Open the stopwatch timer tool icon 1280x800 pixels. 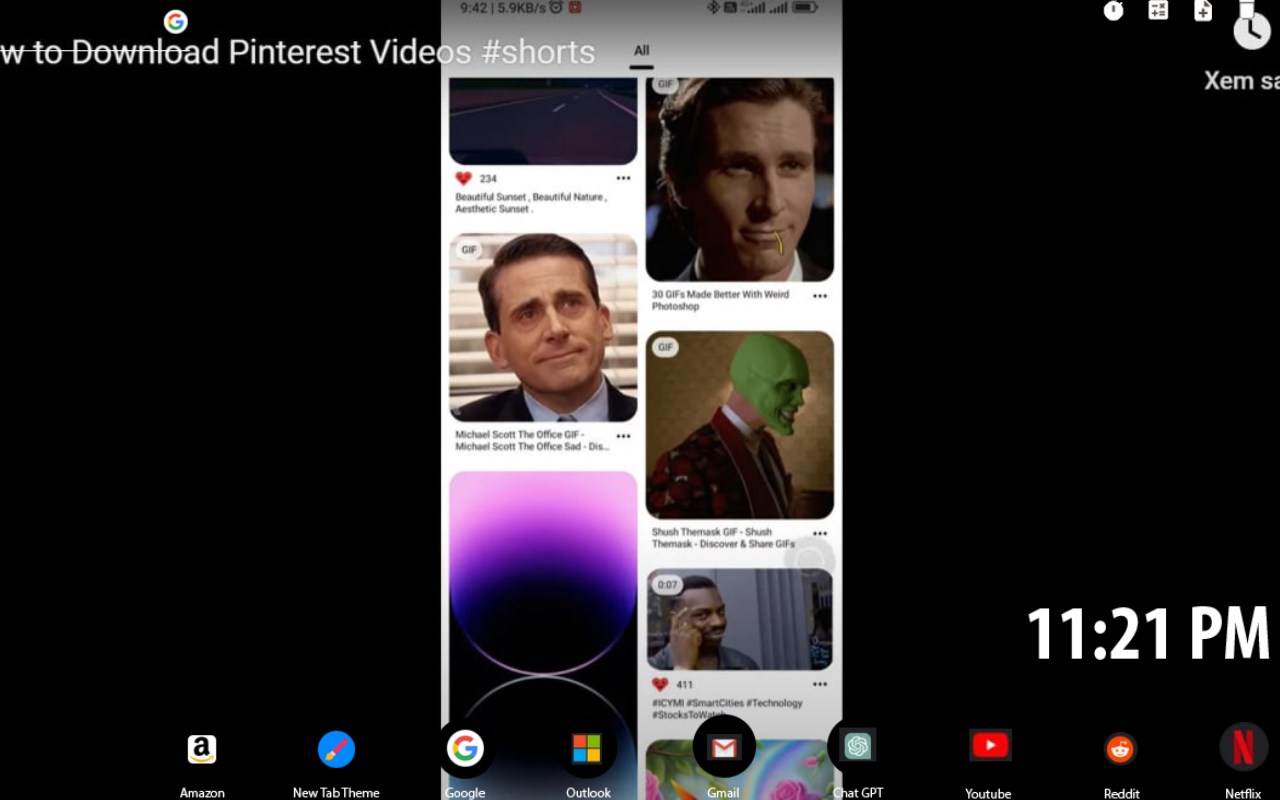pyautogui.click(x=1113, y=10)
